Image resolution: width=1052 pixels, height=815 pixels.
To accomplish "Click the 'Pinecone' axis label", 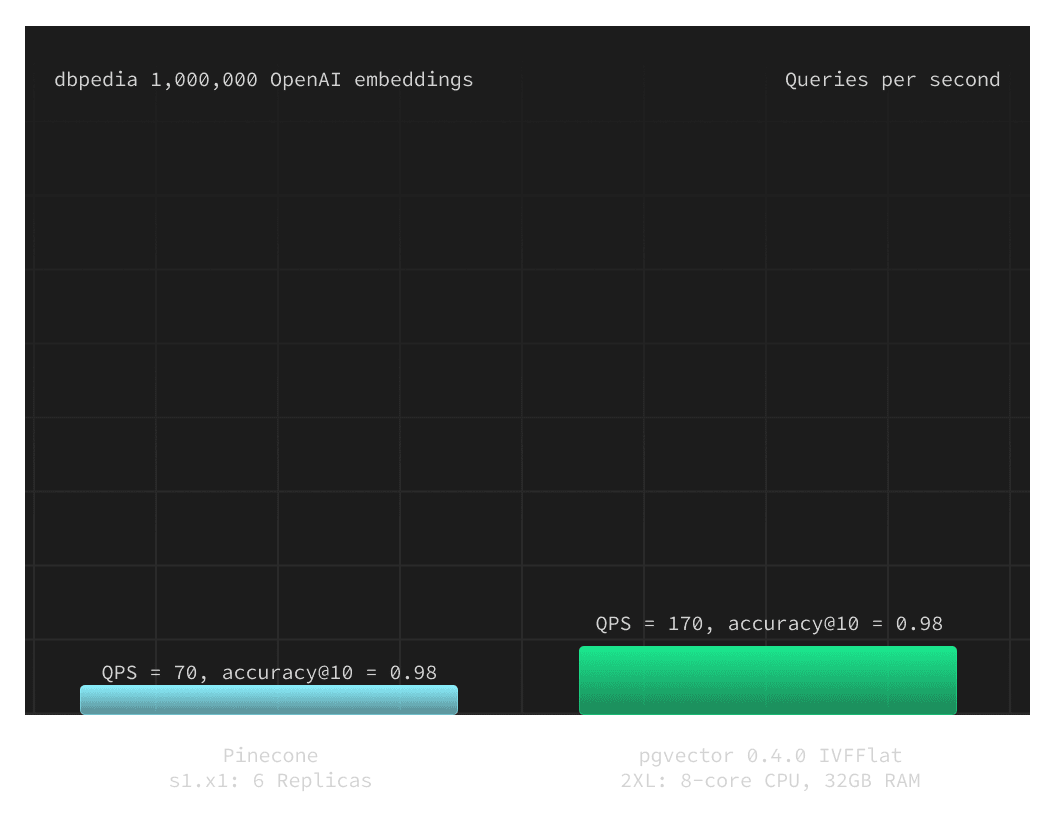I will 270,755.
